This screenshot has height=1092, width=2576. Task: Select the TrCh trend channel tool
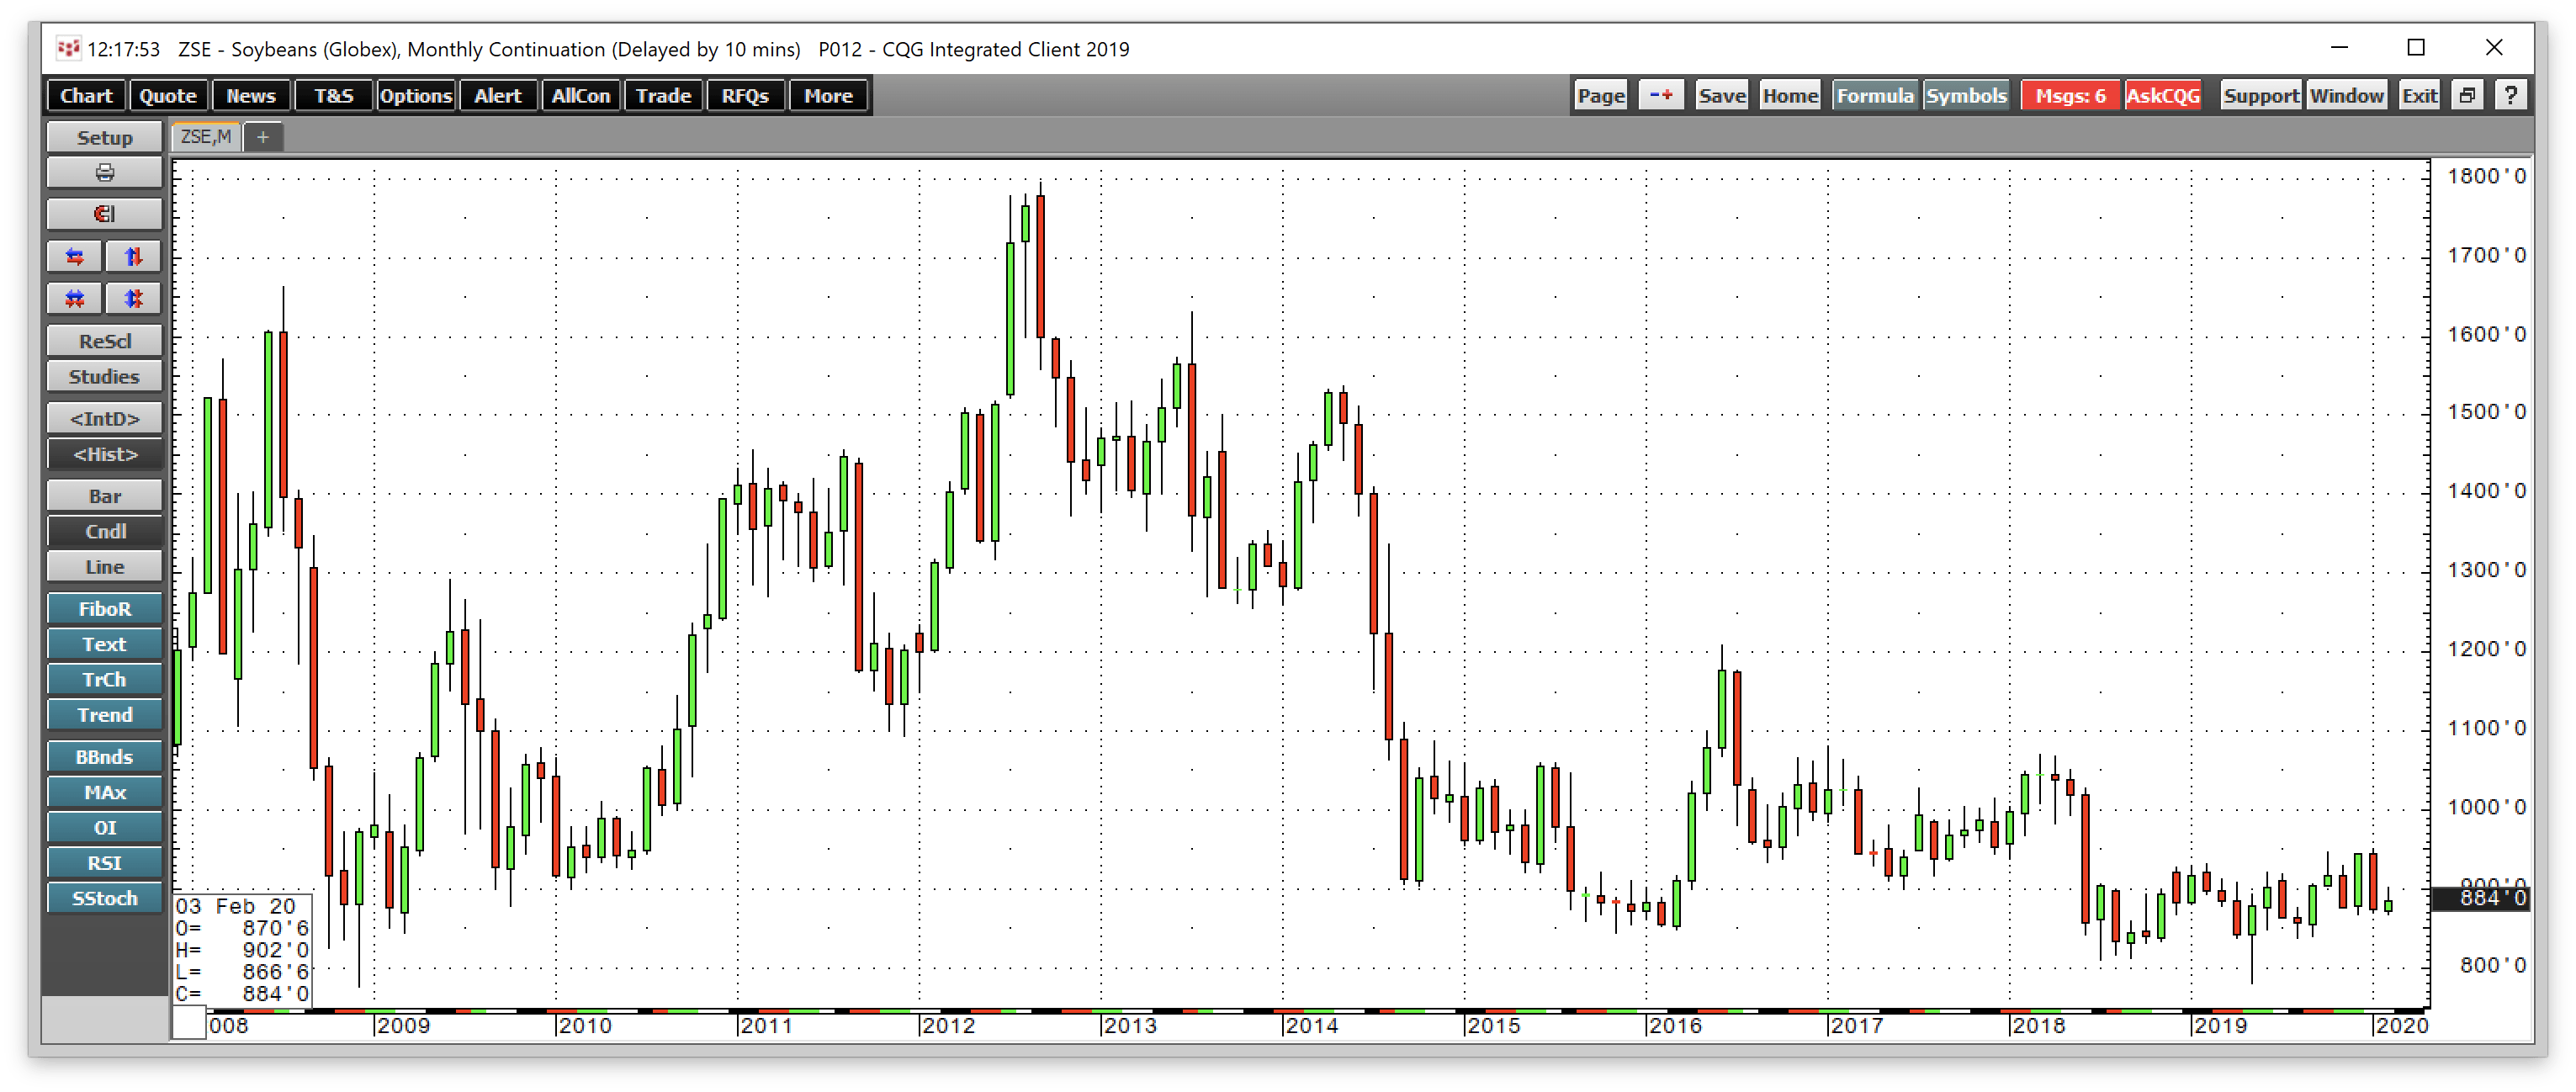coord(104,680)
